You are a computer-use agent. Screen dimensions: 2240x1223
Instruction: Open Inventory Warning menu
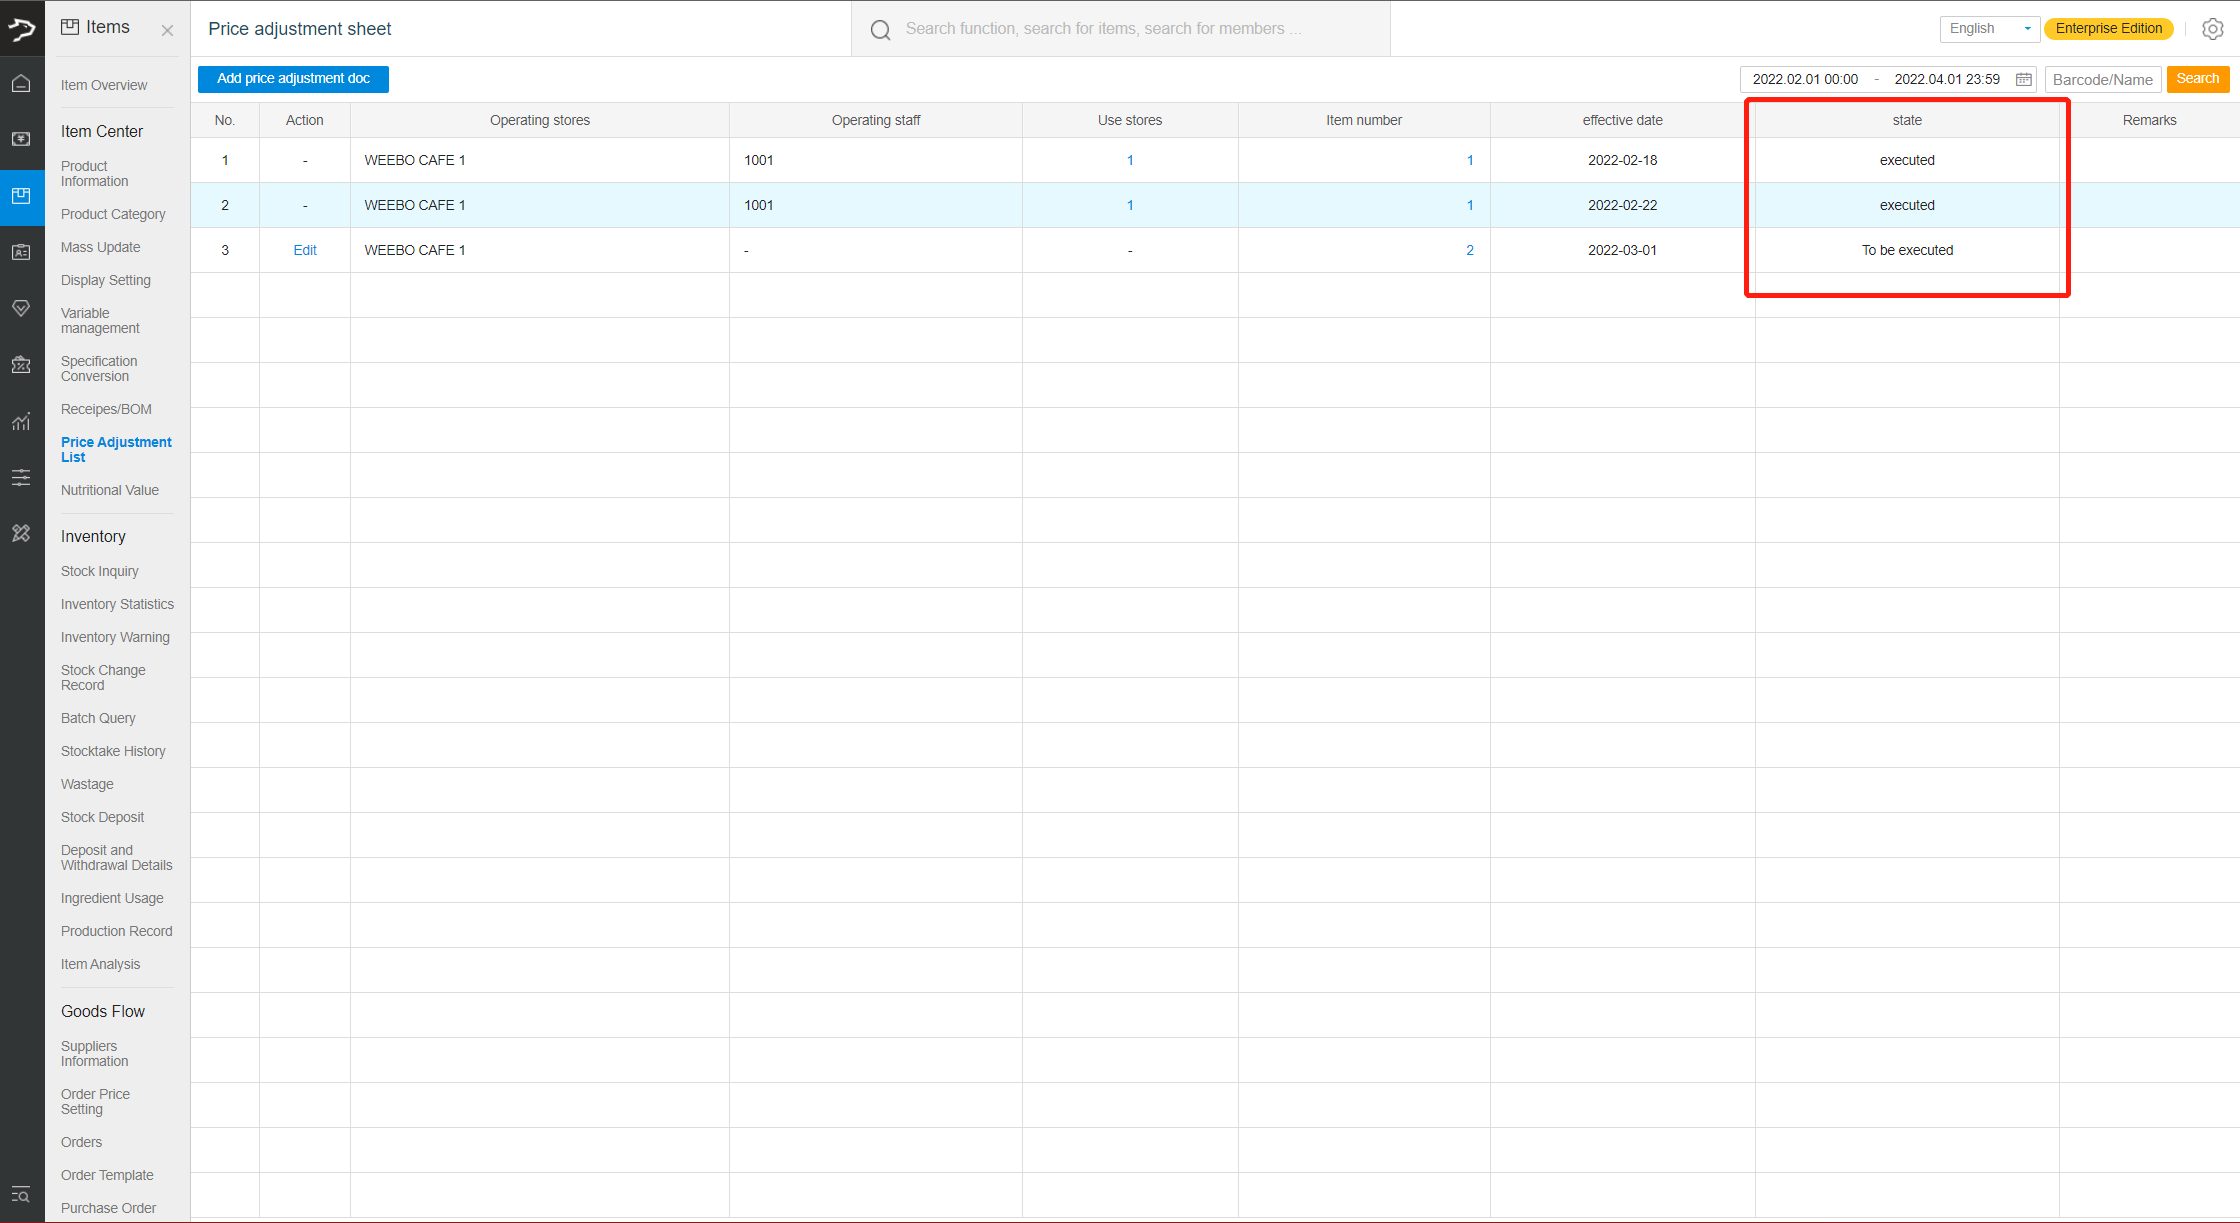(x=115, y=637)
